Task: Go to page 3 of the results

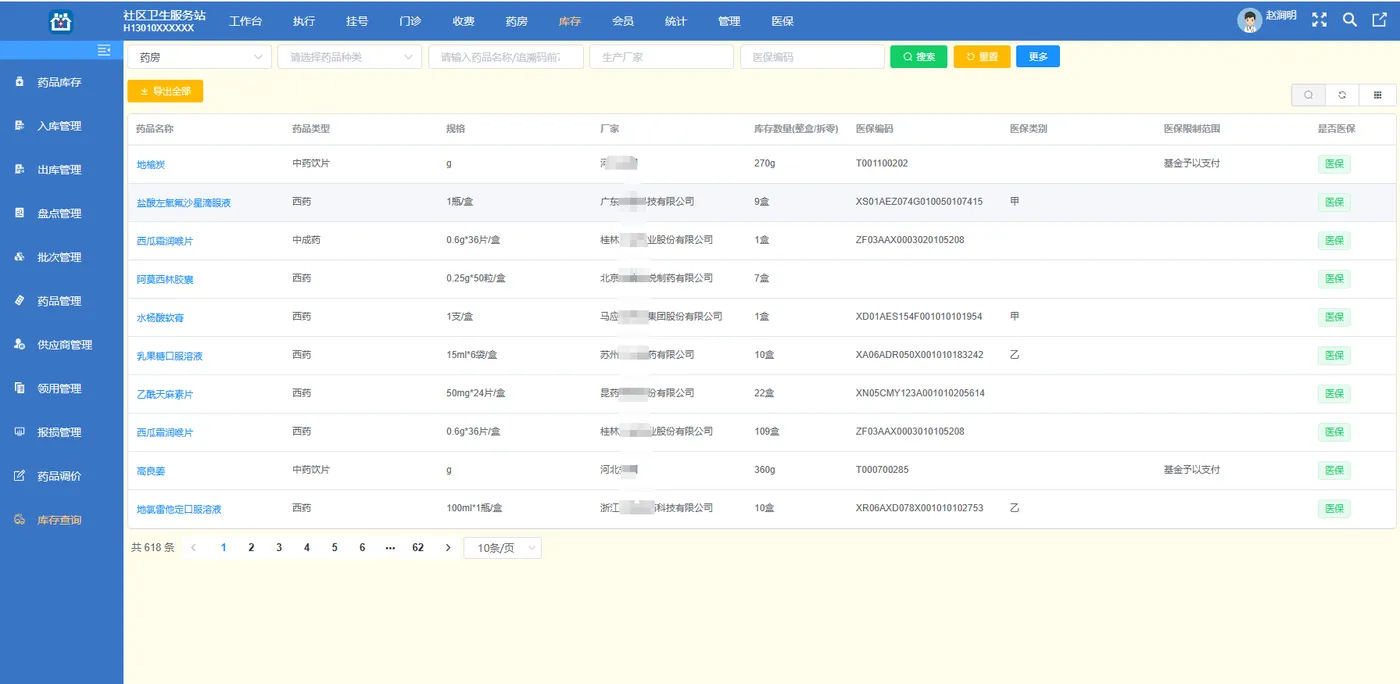Action: pos(279,547)
